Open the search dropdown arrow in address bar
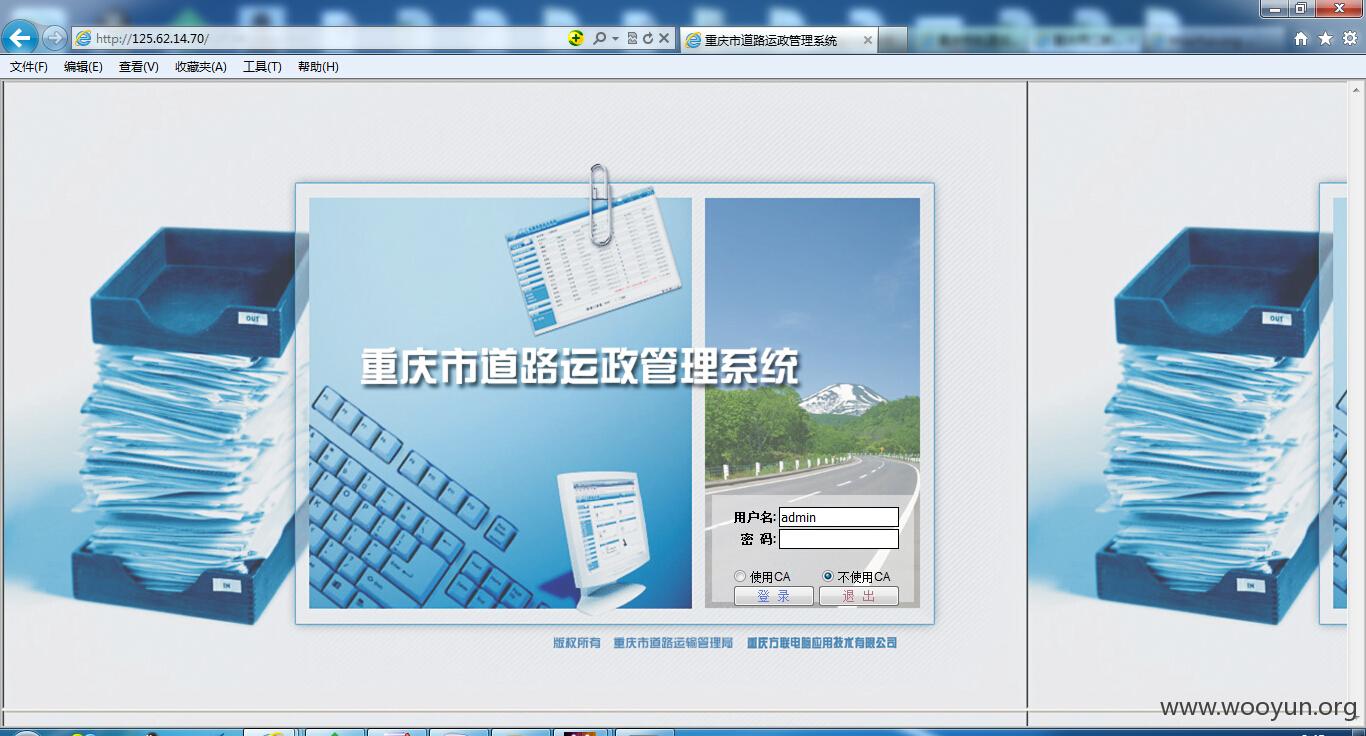 point(615,39)
